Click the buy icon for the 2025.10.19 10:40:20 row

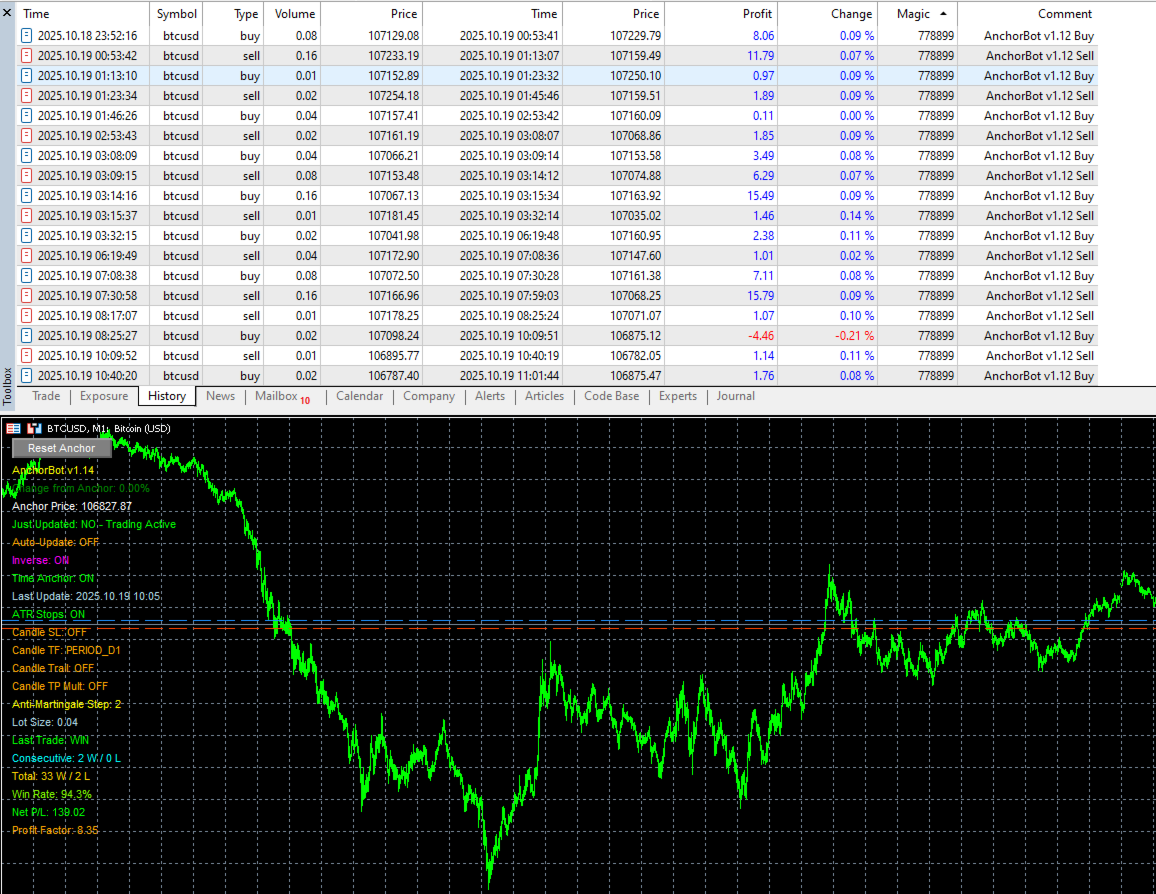click(27, 376)
